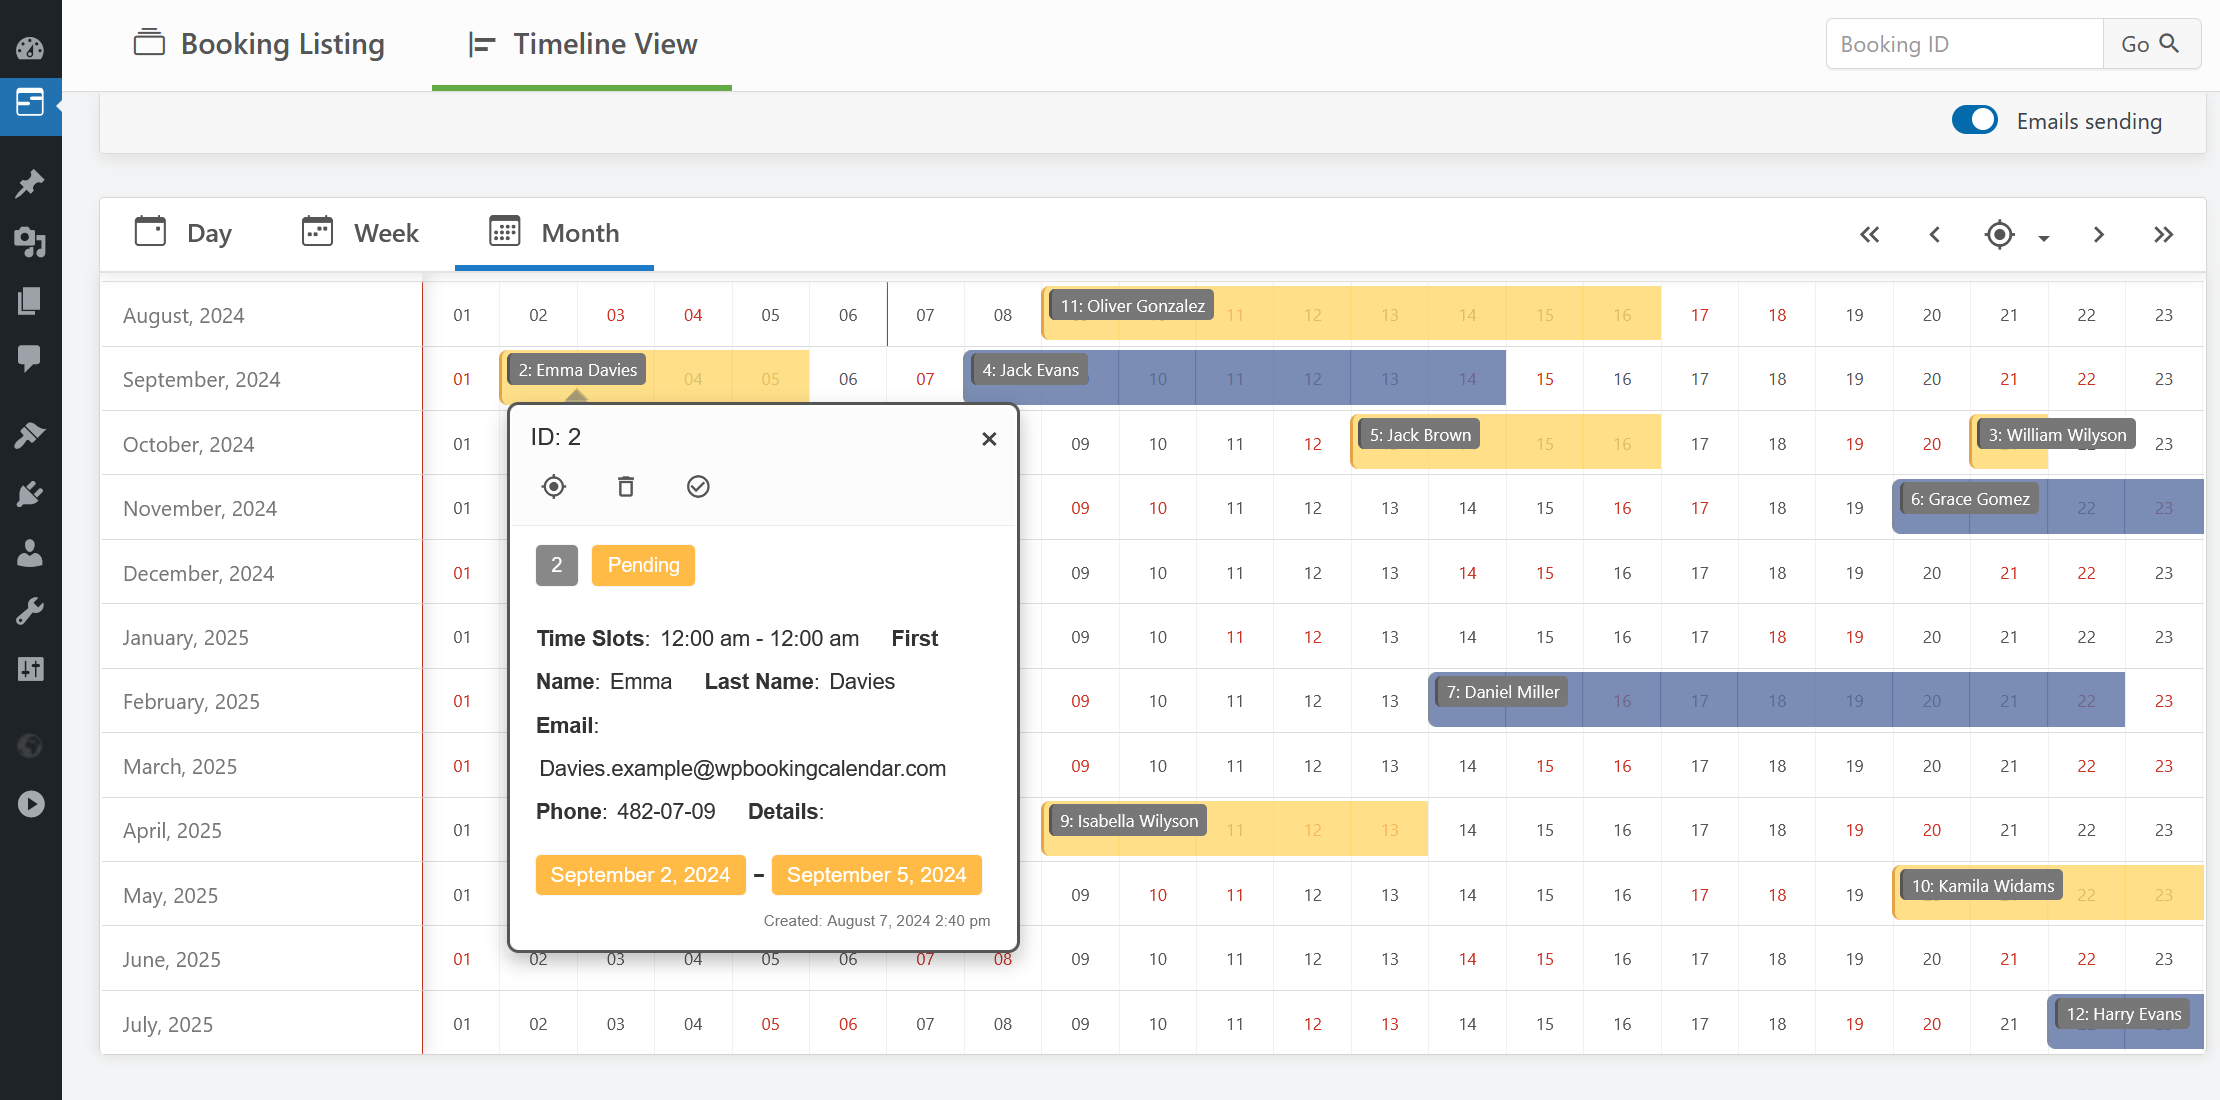Screen dimensions: 2220x1100
Task: Click the locate booking target icon in popup
Action: 553,486
